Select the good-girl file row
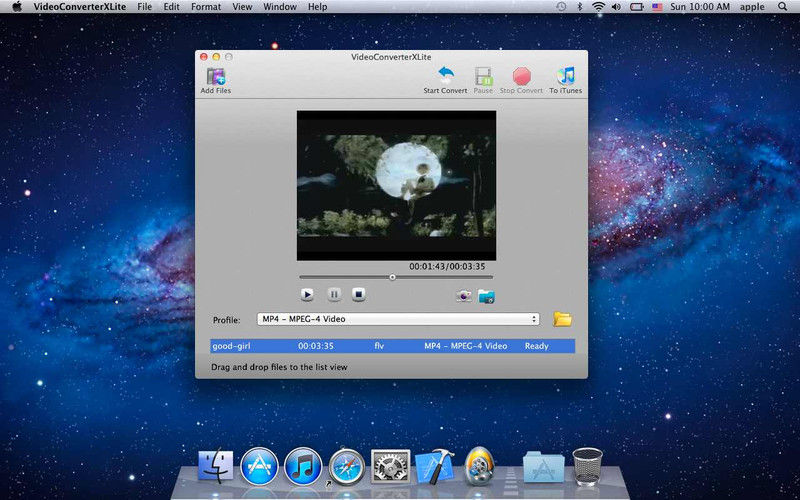This screenshot has height=500, width=800. click(392, 346)
